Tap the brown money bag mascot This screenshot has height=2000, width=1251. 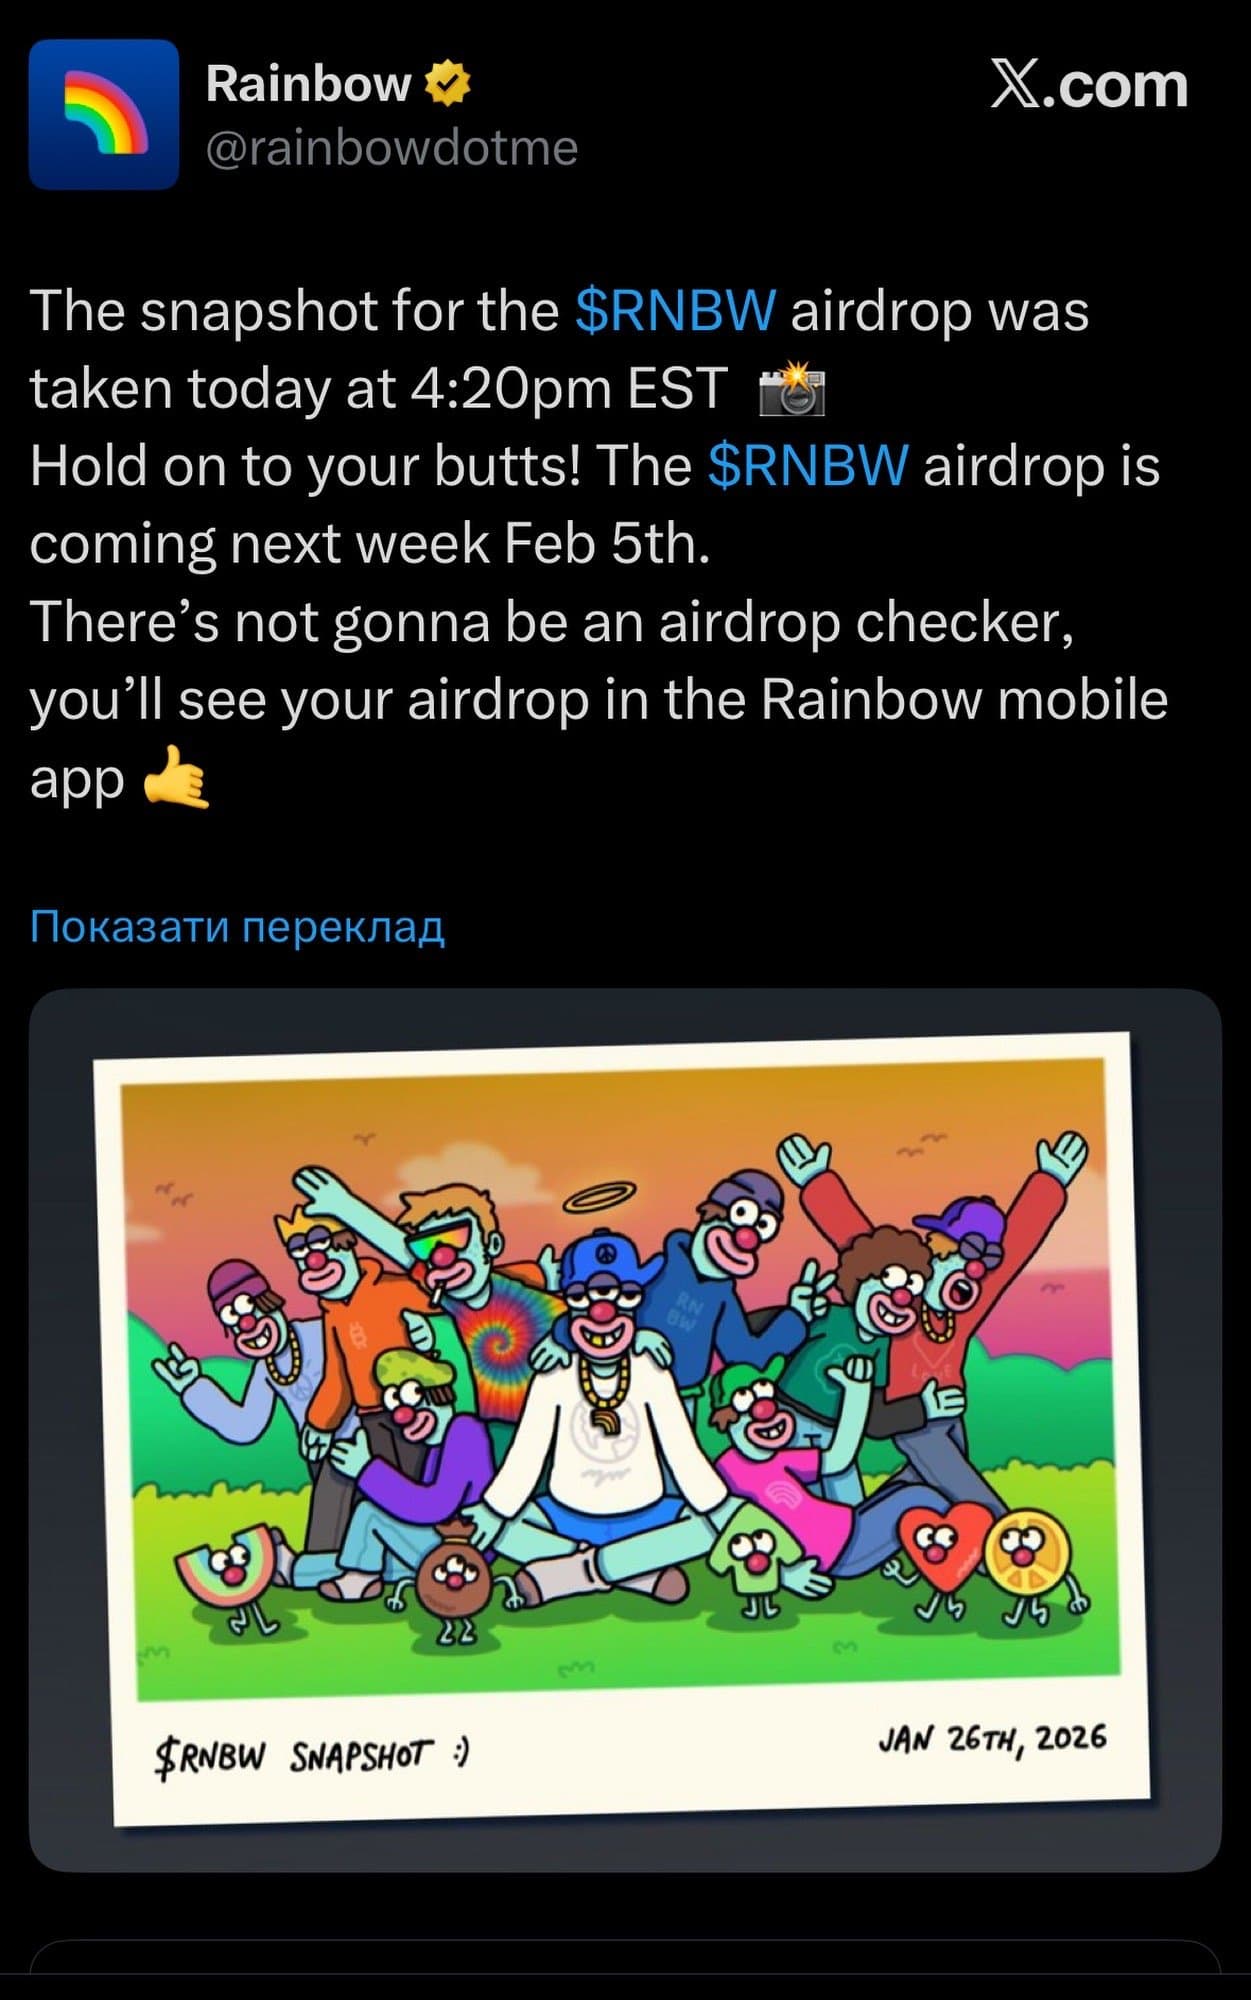point(454,1581)
